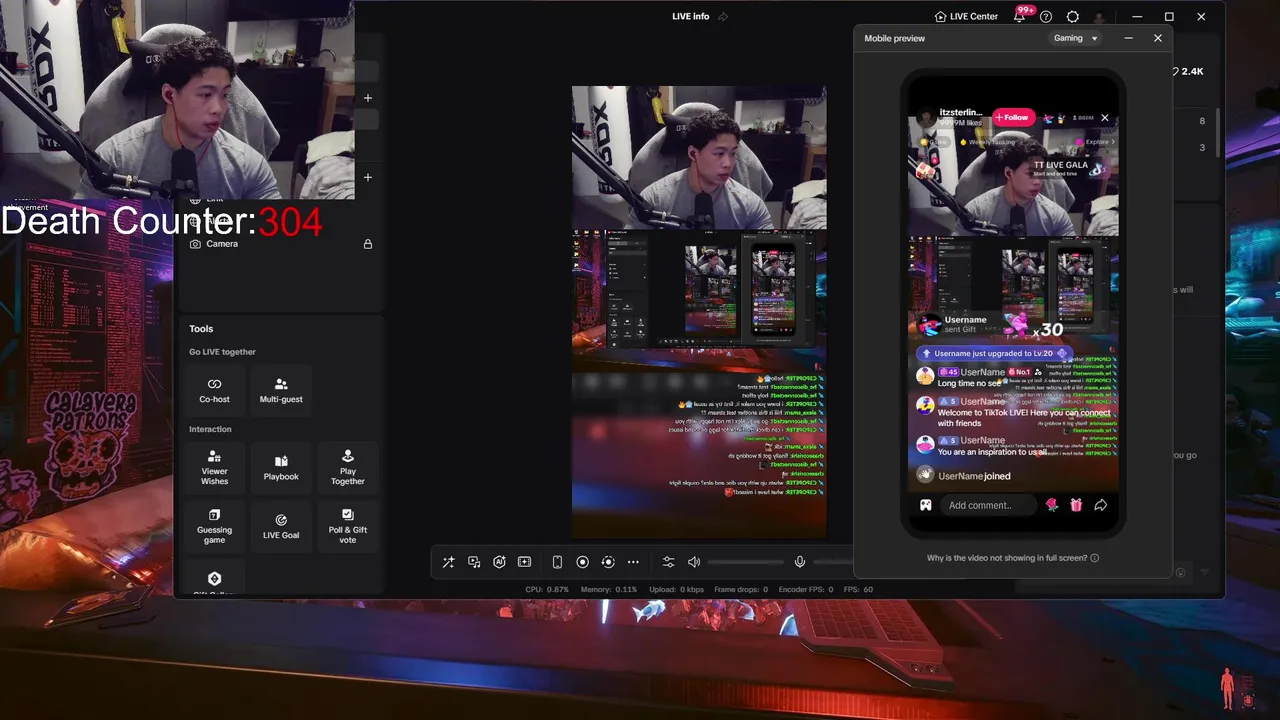Click the Add comment field
Viewport: 1280px width, 720px height.
pos(986,505)
